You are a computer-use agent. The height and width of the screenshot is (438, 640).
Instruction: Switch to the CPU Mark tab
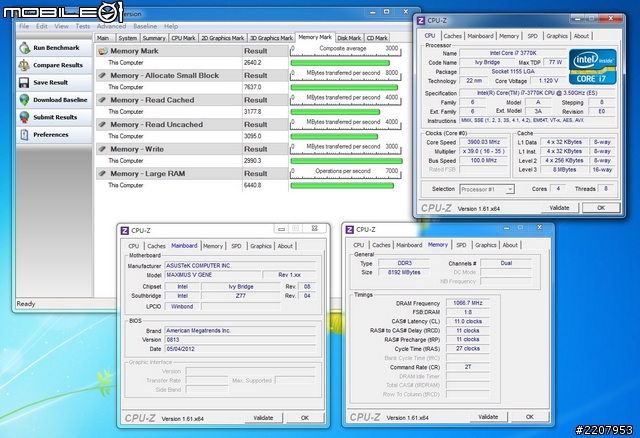click(183, 38)
